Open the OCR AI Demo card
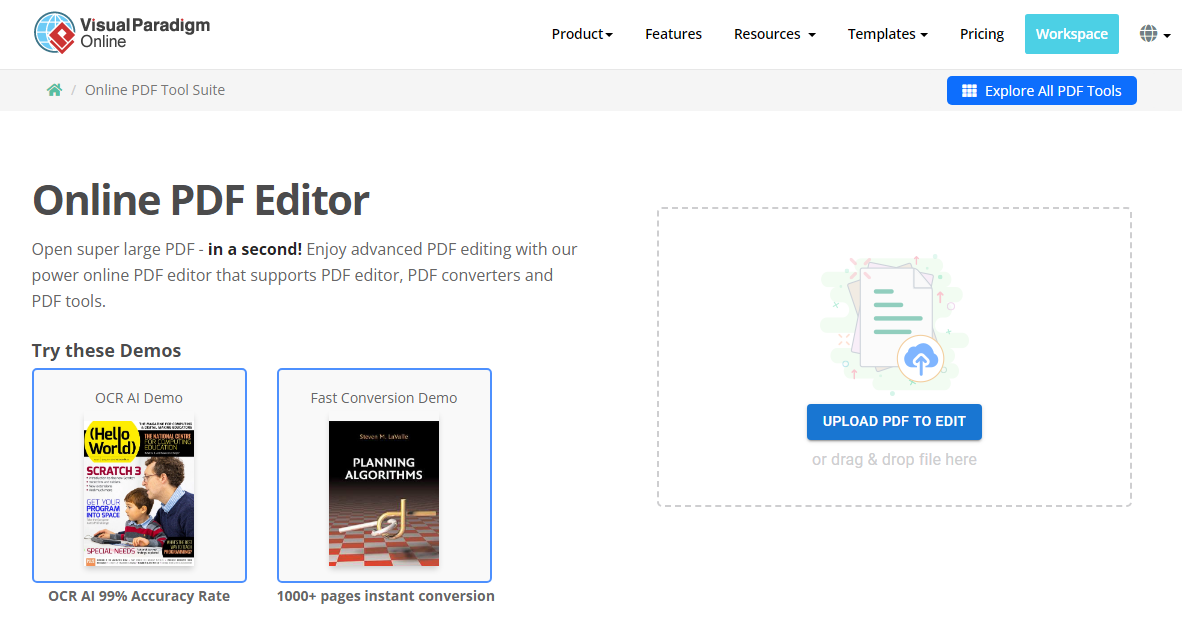The image size is (1182, 626). (139, 475)
